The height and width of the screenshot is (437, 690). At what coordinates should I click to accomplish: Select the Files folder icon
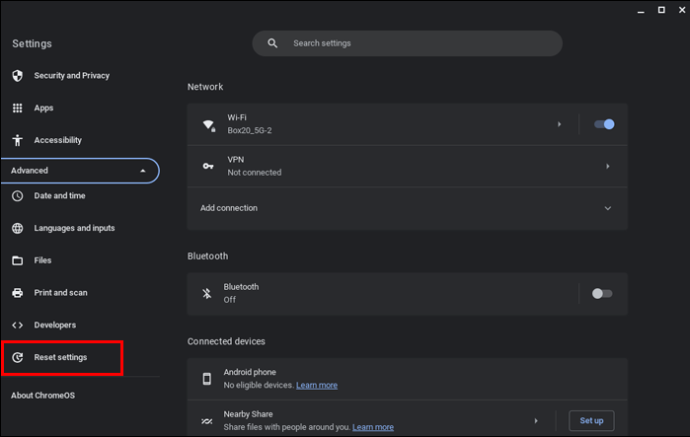(x=17, y=261)
